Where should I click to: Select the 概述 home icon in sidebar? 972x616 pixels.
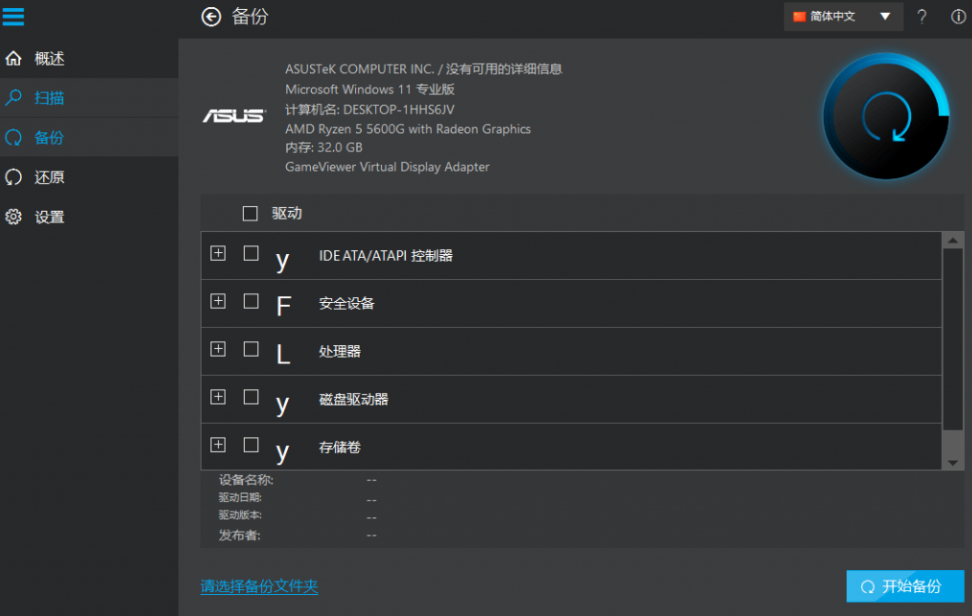[14, 57]
